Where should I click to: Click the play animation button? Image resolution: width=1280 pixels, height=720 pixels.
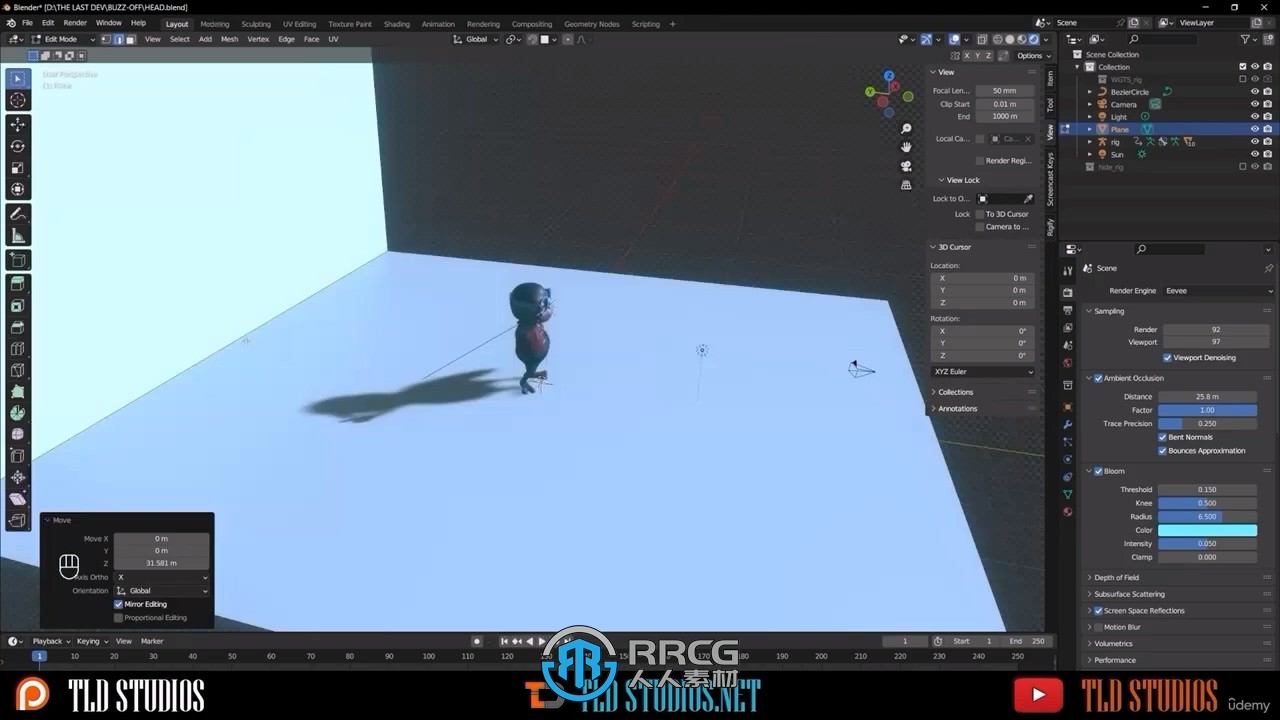[542, 641]
